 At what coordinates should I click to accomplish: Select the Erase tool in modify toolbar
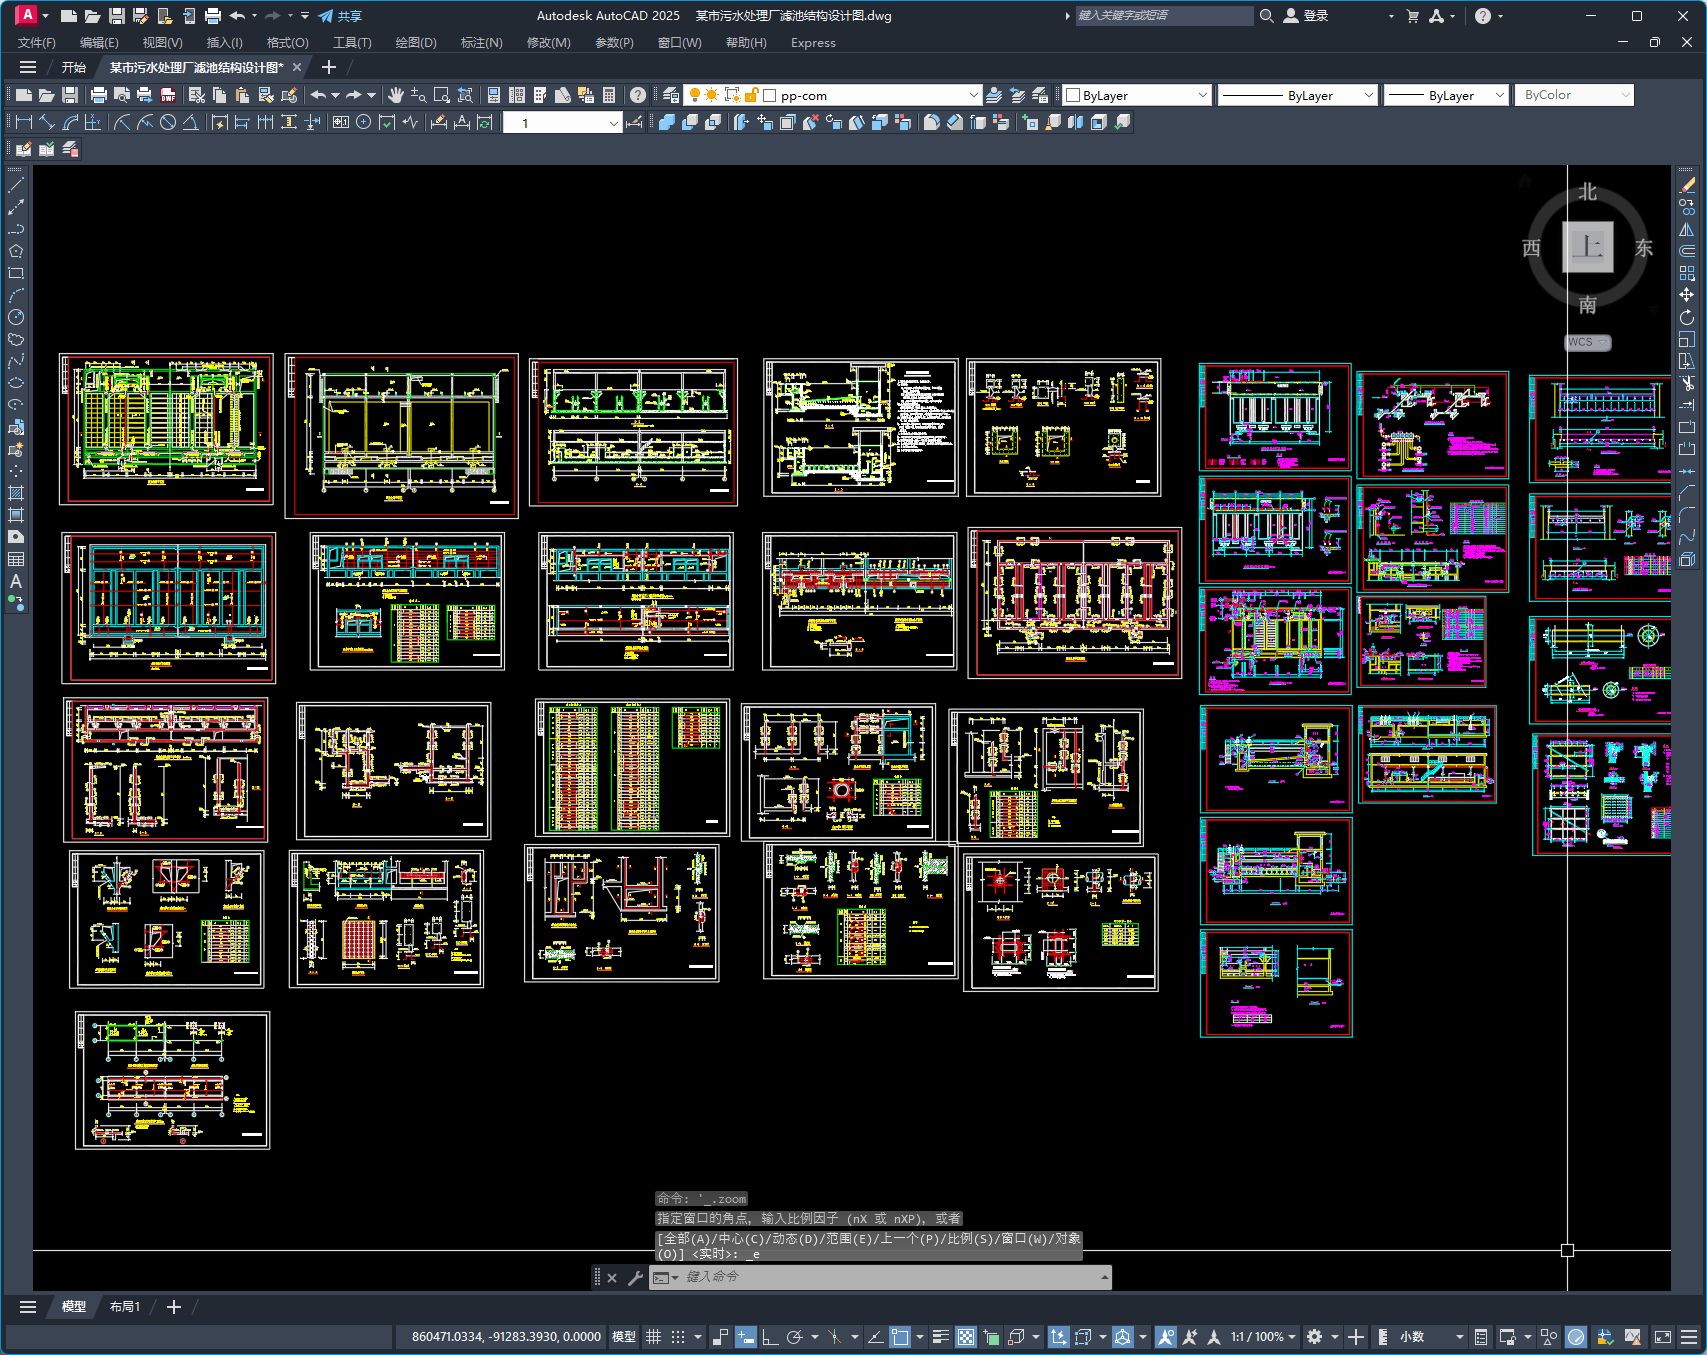pos(1687,185)
